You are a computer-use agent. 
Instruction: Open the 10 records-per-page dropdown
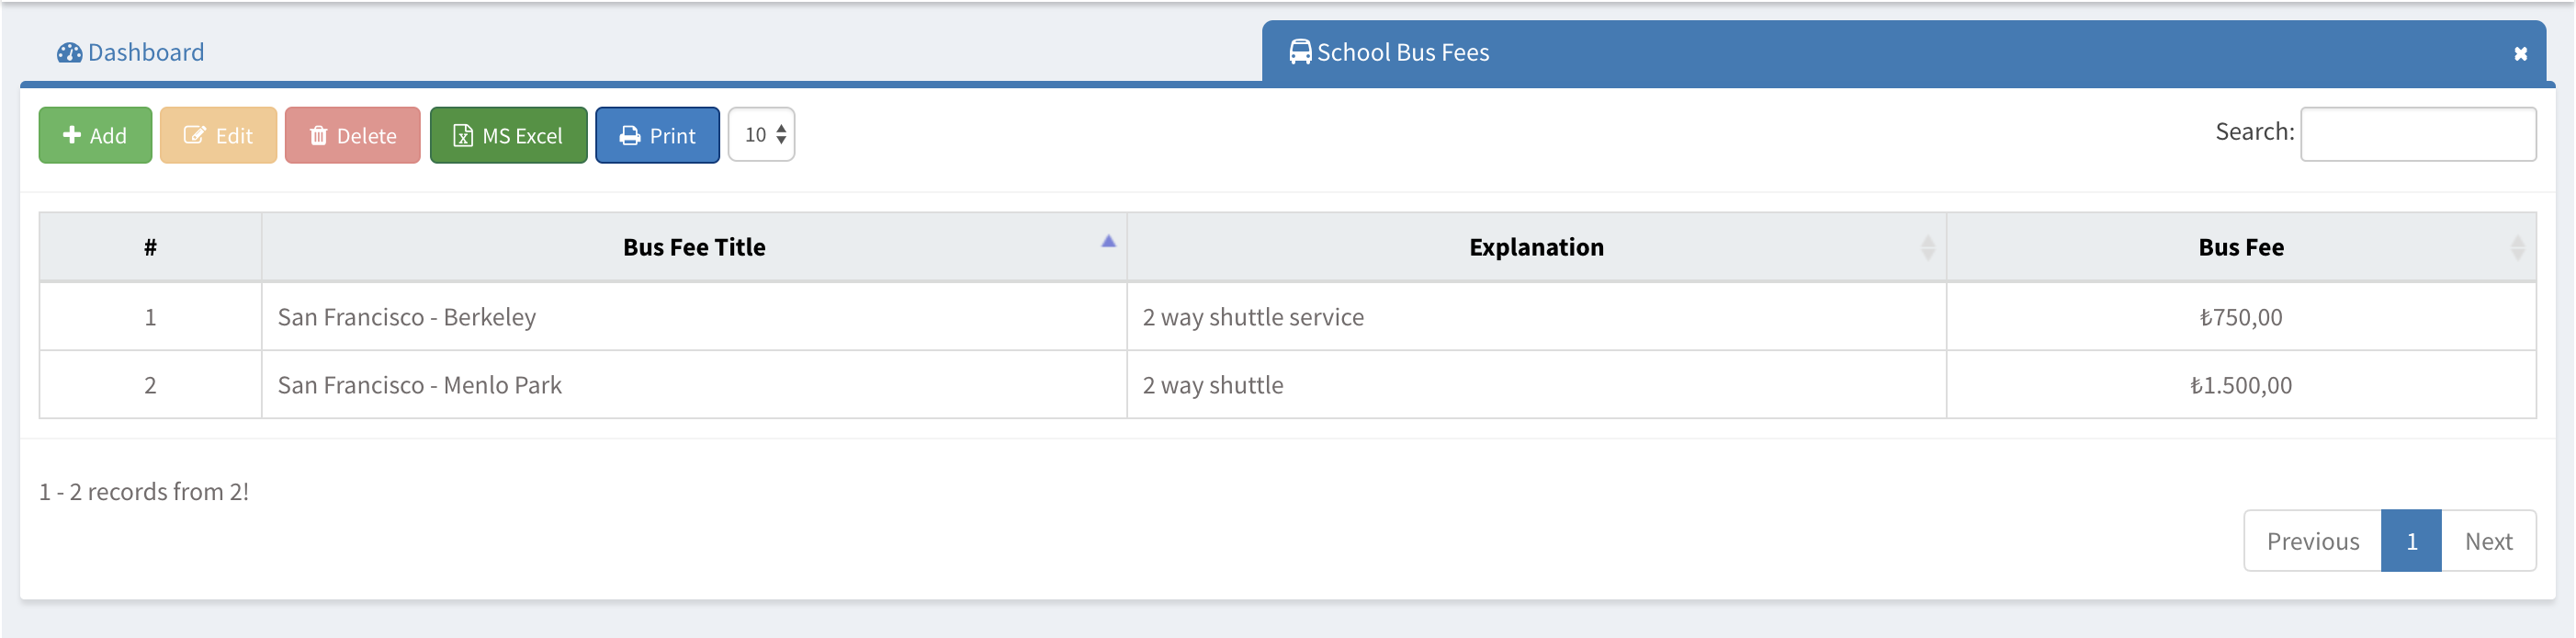tap(761, 134)
